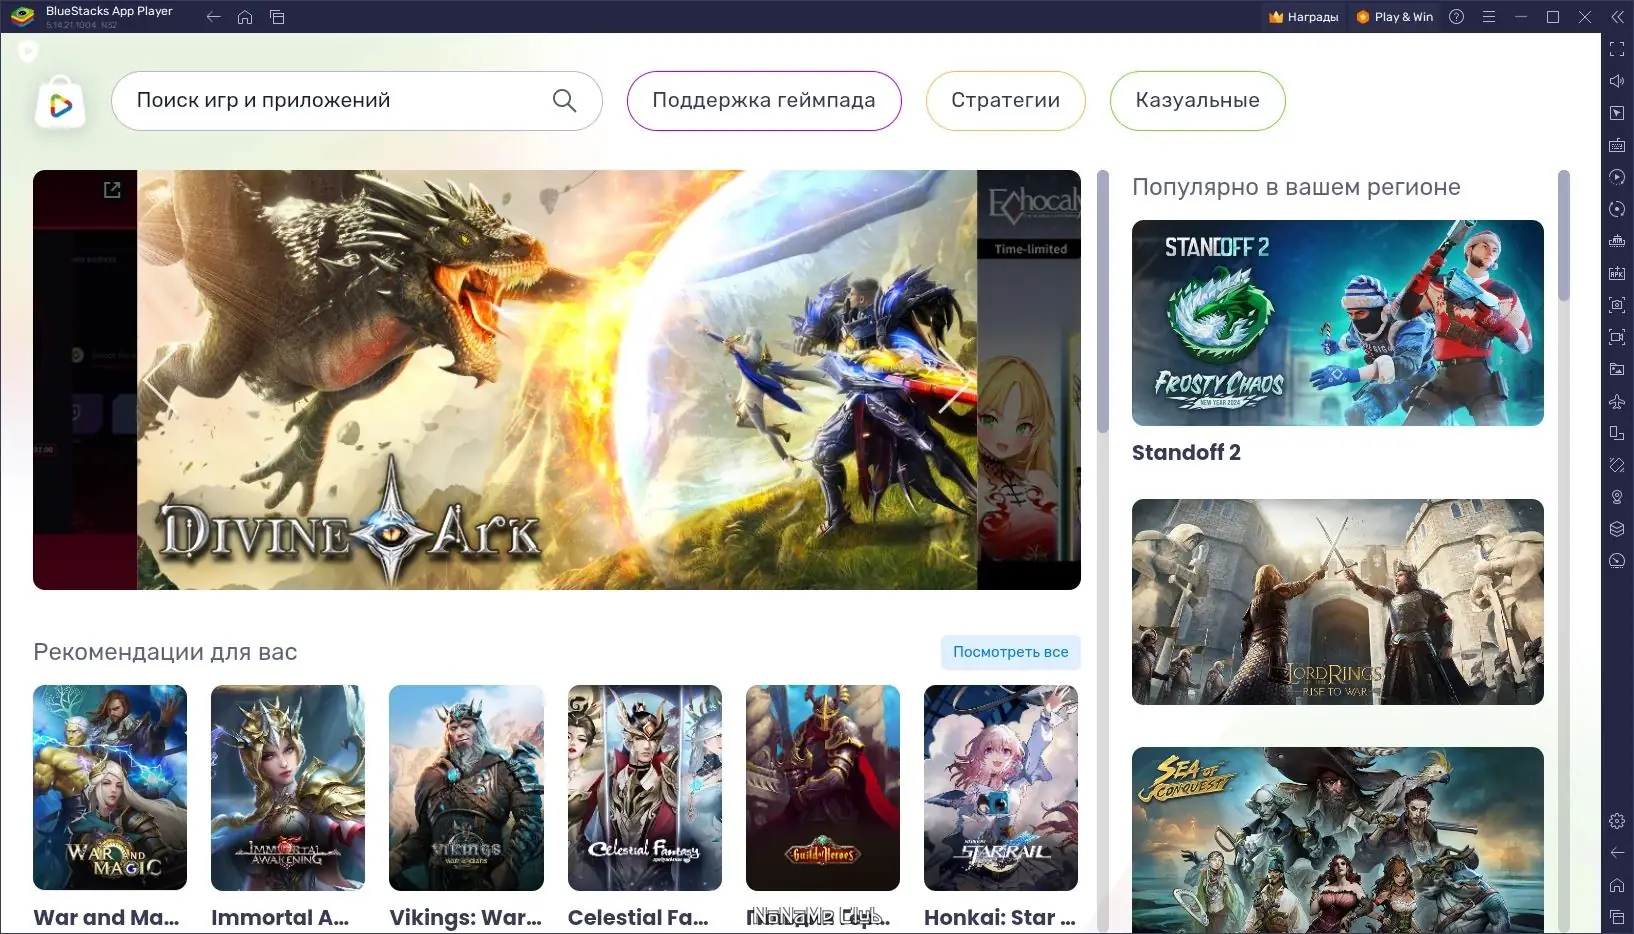This screenshot has height=934, width=1634.
Task: Open settings gear in the sidebar
Action: pos(1617,821)
